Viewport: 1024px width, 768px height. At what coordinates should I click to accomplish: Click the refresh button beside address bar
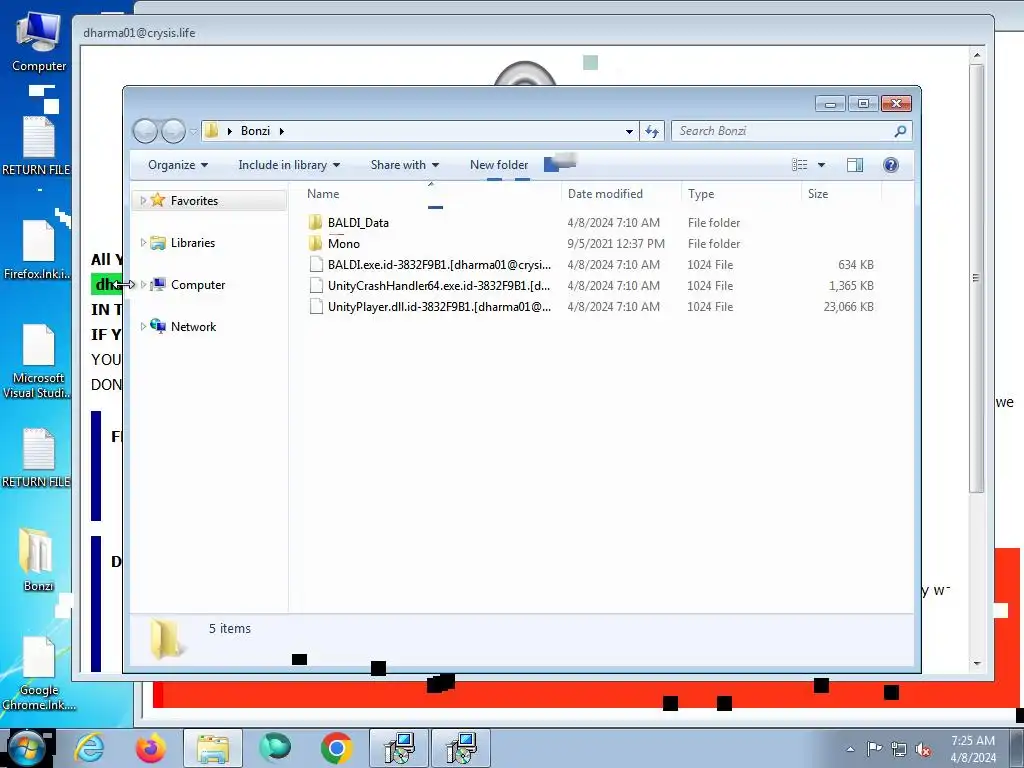[x=652, y=131]
